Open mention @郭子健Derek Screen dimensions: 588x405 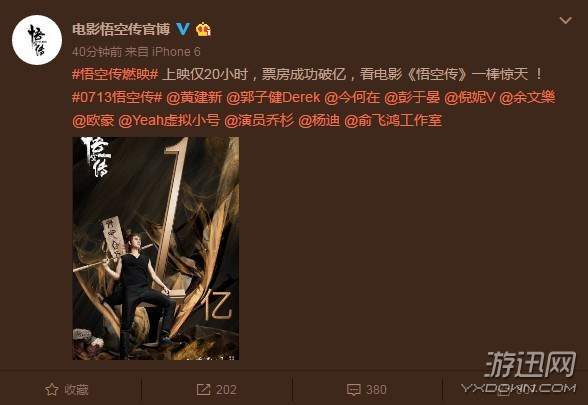click(273, 98)
